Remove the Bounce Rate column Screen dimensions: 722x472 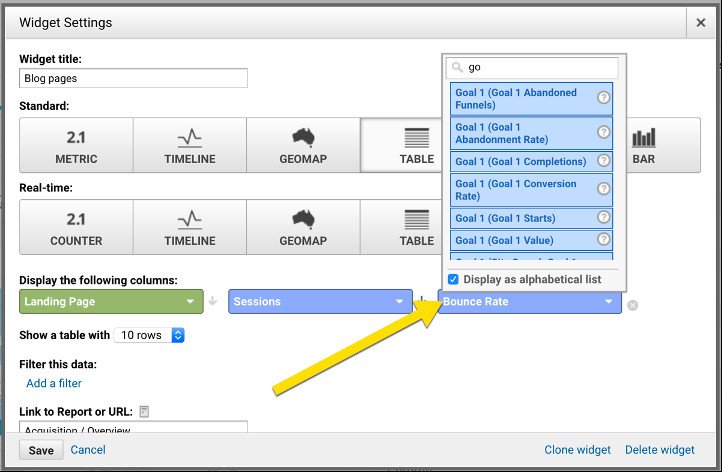click(x=633, y=305)
